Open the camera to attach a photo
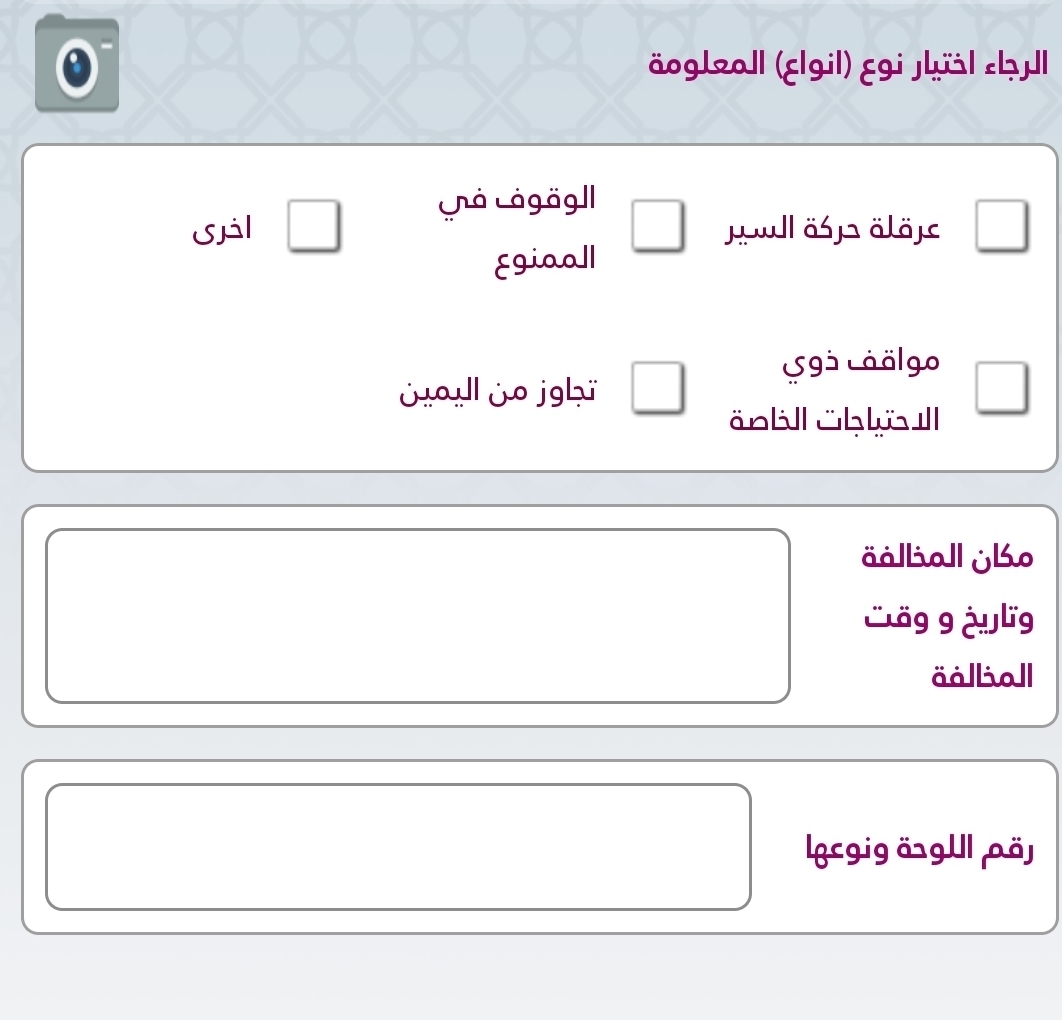Viewport: 1062px width, 1020px height. tap(77, 63)
